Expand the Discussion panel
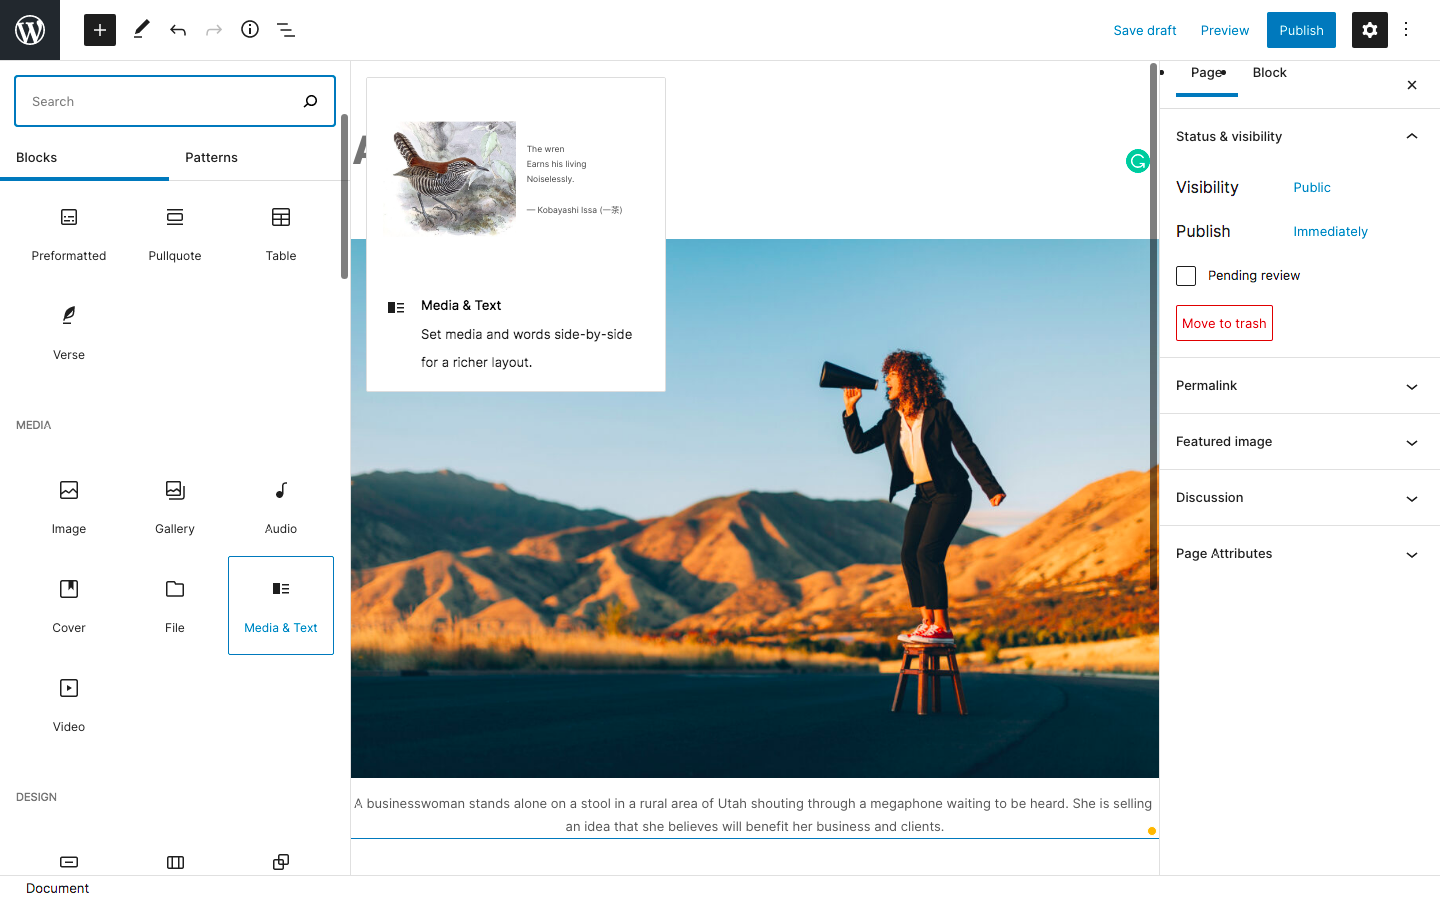The height and width of the screenshot is (900, 1440). pyautogui.click(x=1300, y=498)
